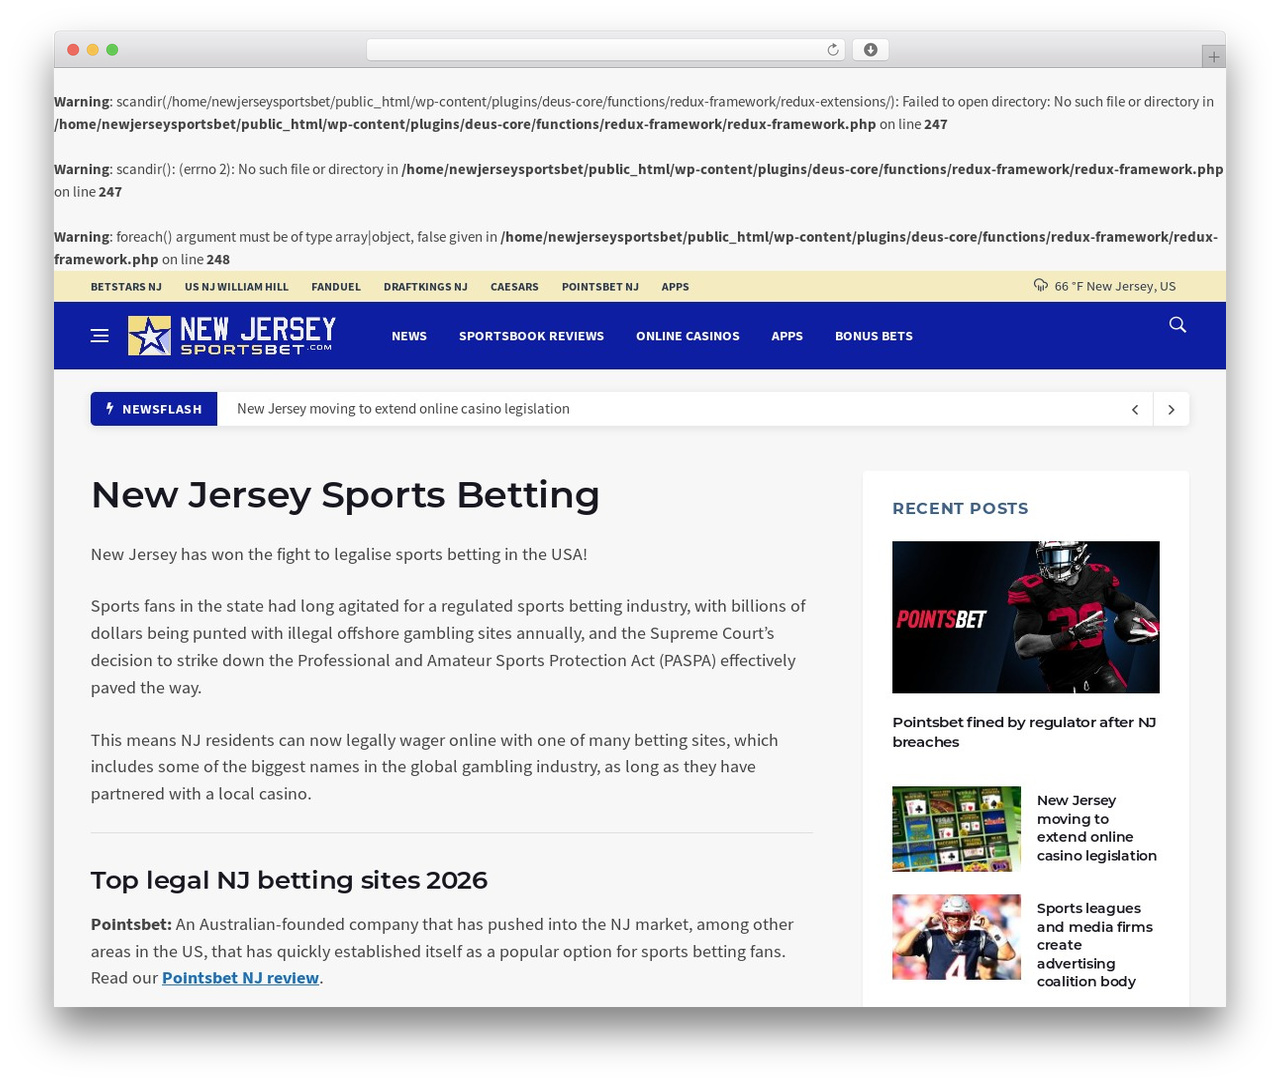Click the browser reload icon
1280x1084 pixels.
833,50
